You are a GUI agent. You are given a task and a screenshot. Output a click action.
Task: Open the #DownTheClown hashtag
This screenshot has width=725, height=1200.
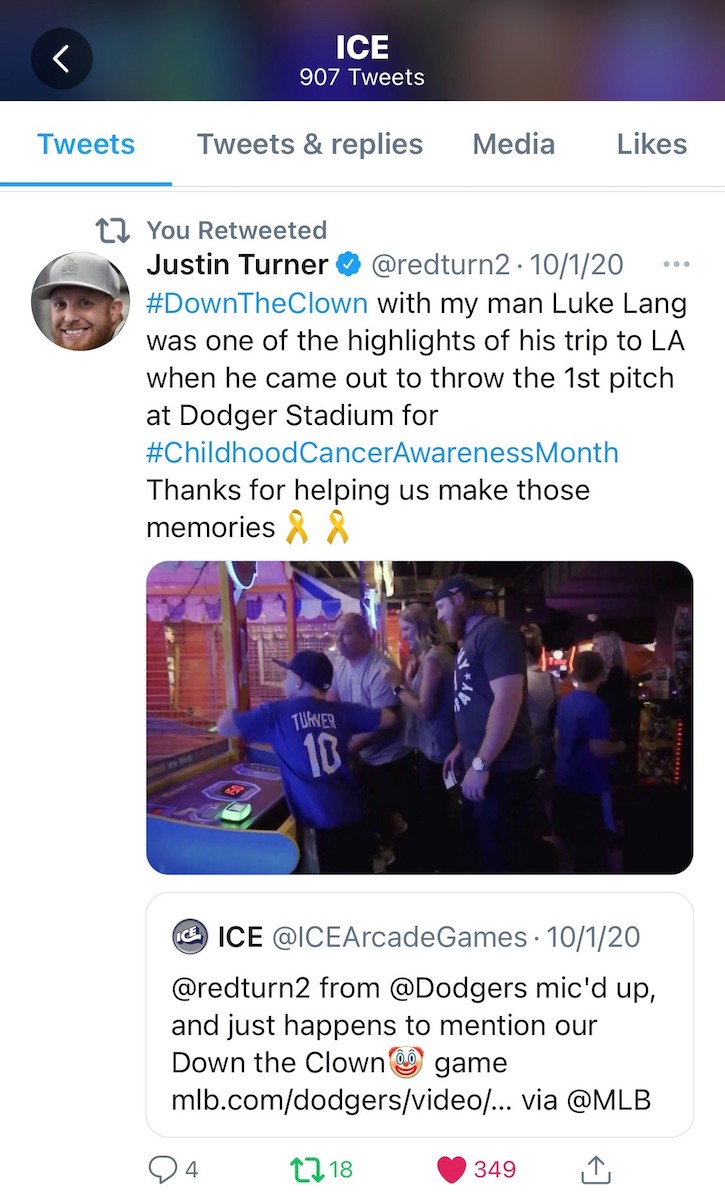point(257,302)
